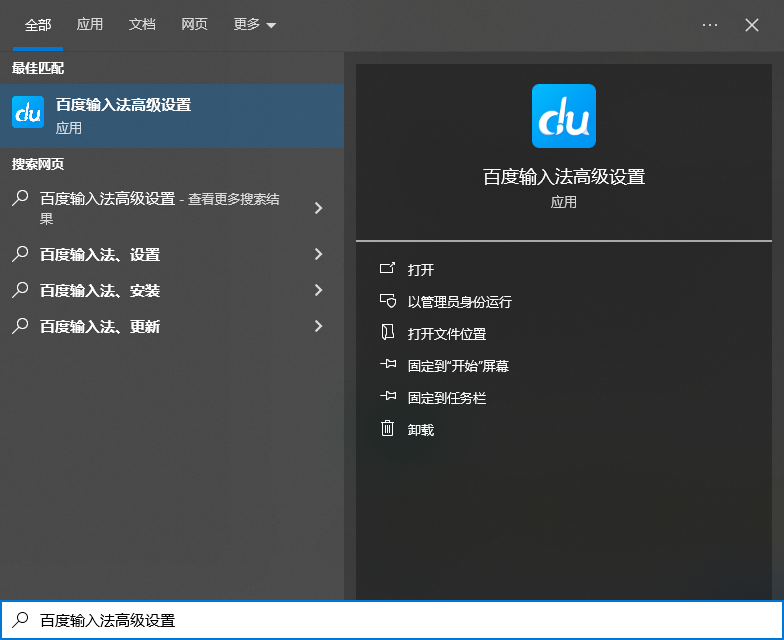Click the pin icon for 固定到"开始"屏幕
The image size is (784, 640).
click(x=388, y=364)
